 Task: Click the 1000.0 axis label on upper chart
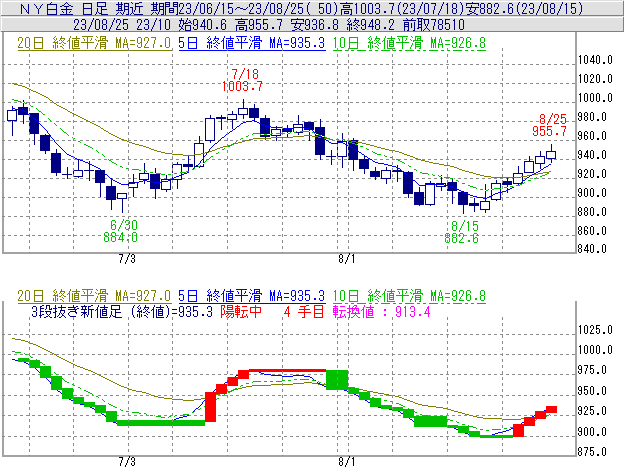(595, 98)
